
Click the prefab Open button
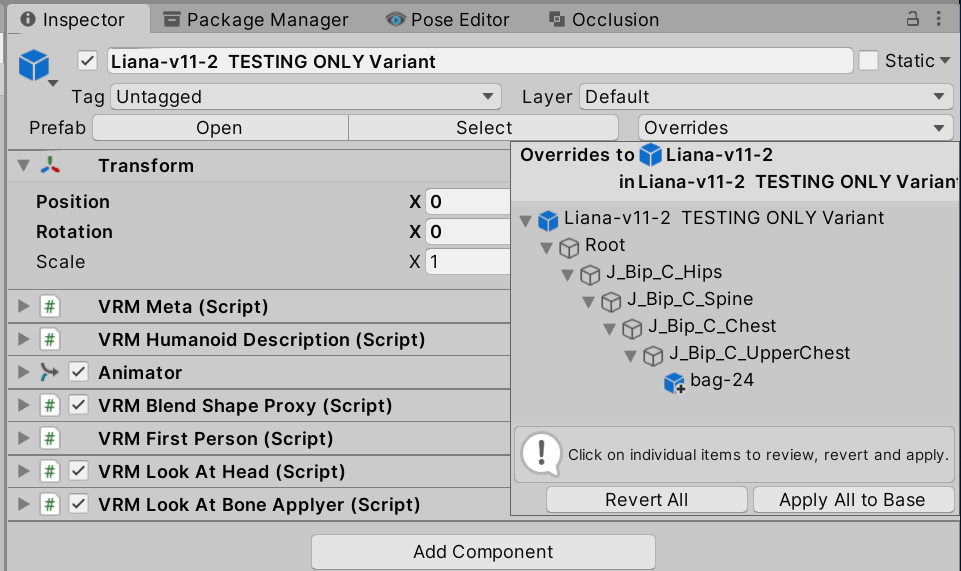219,127
